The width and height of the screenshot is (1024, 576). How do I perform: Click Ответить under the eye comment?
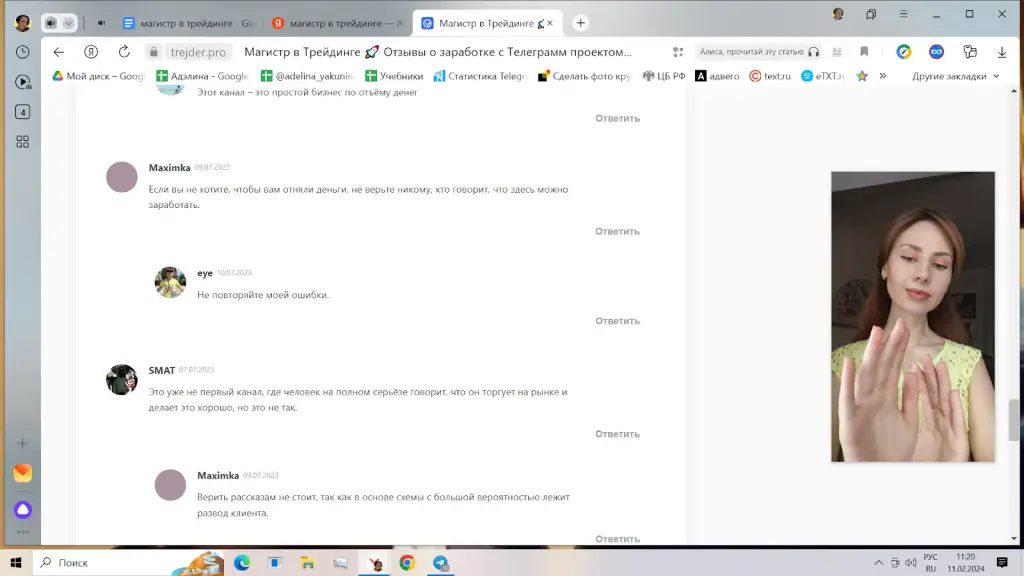click(x=617, y=321)
